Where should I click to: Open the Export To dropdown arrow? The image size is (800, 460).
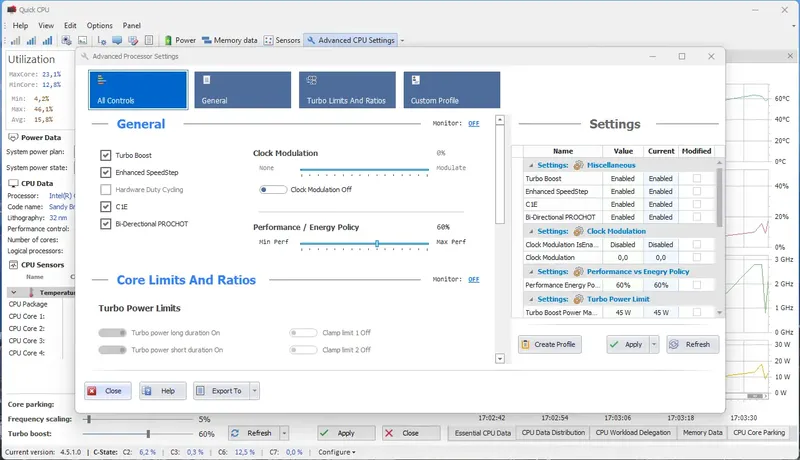[254, 391]
